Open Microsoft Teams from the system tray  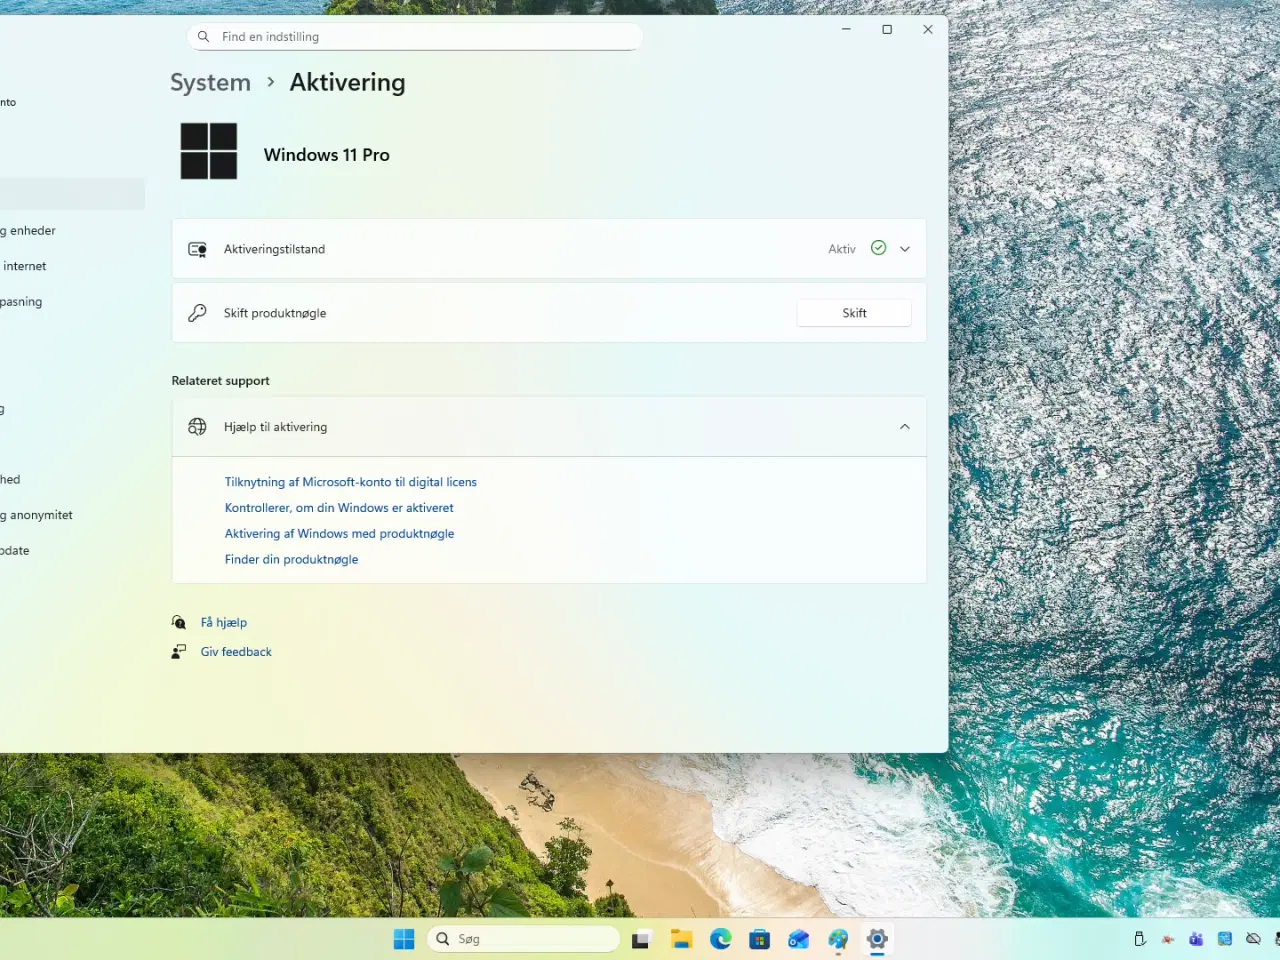1196,938
